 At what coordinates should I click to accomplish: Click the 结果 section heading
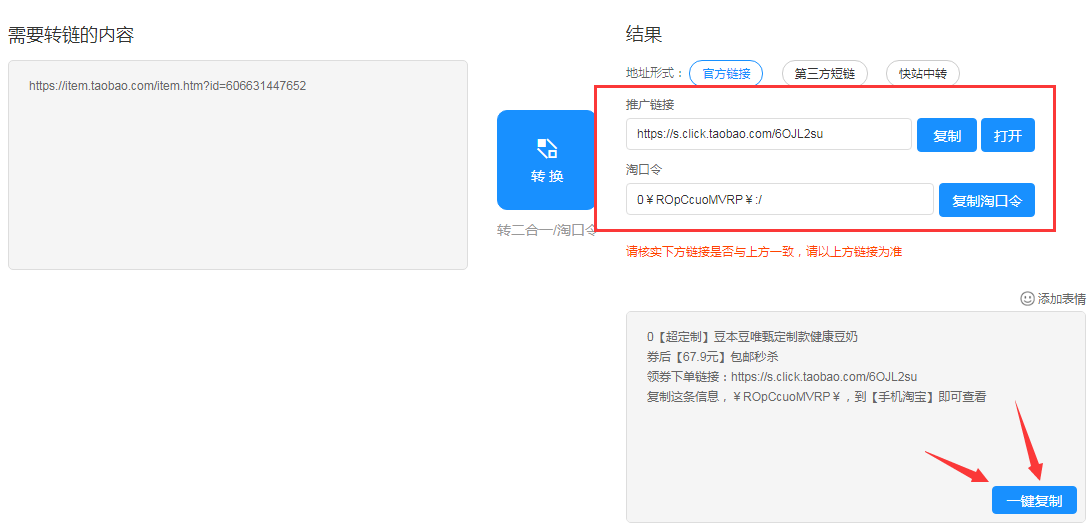pyautogui.click(x=644, y=35)
